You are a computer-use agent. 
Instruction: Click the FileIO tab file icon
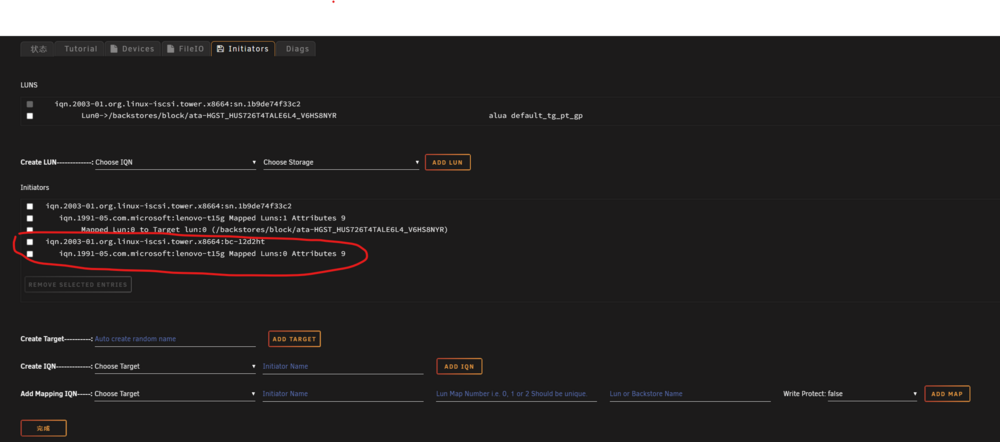(x=170, y=49)
